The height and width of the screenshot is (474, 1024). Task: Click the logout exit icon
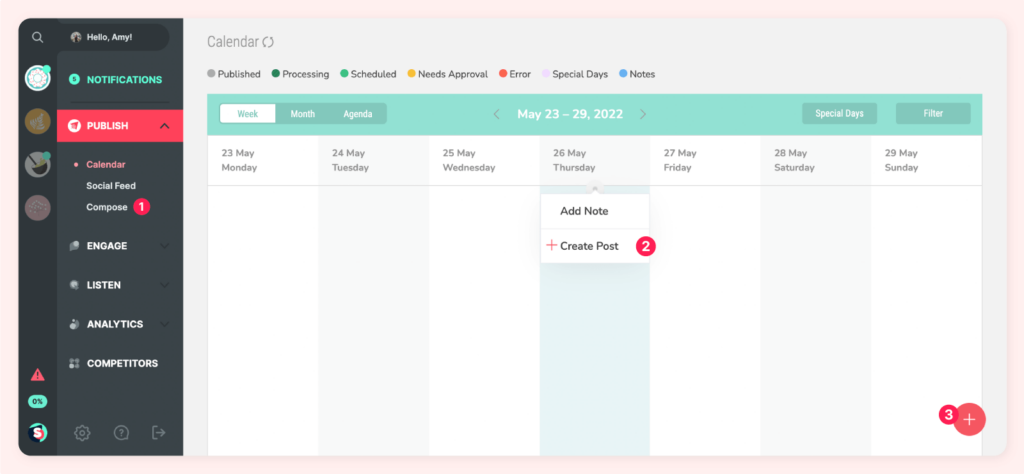(159, 432)
